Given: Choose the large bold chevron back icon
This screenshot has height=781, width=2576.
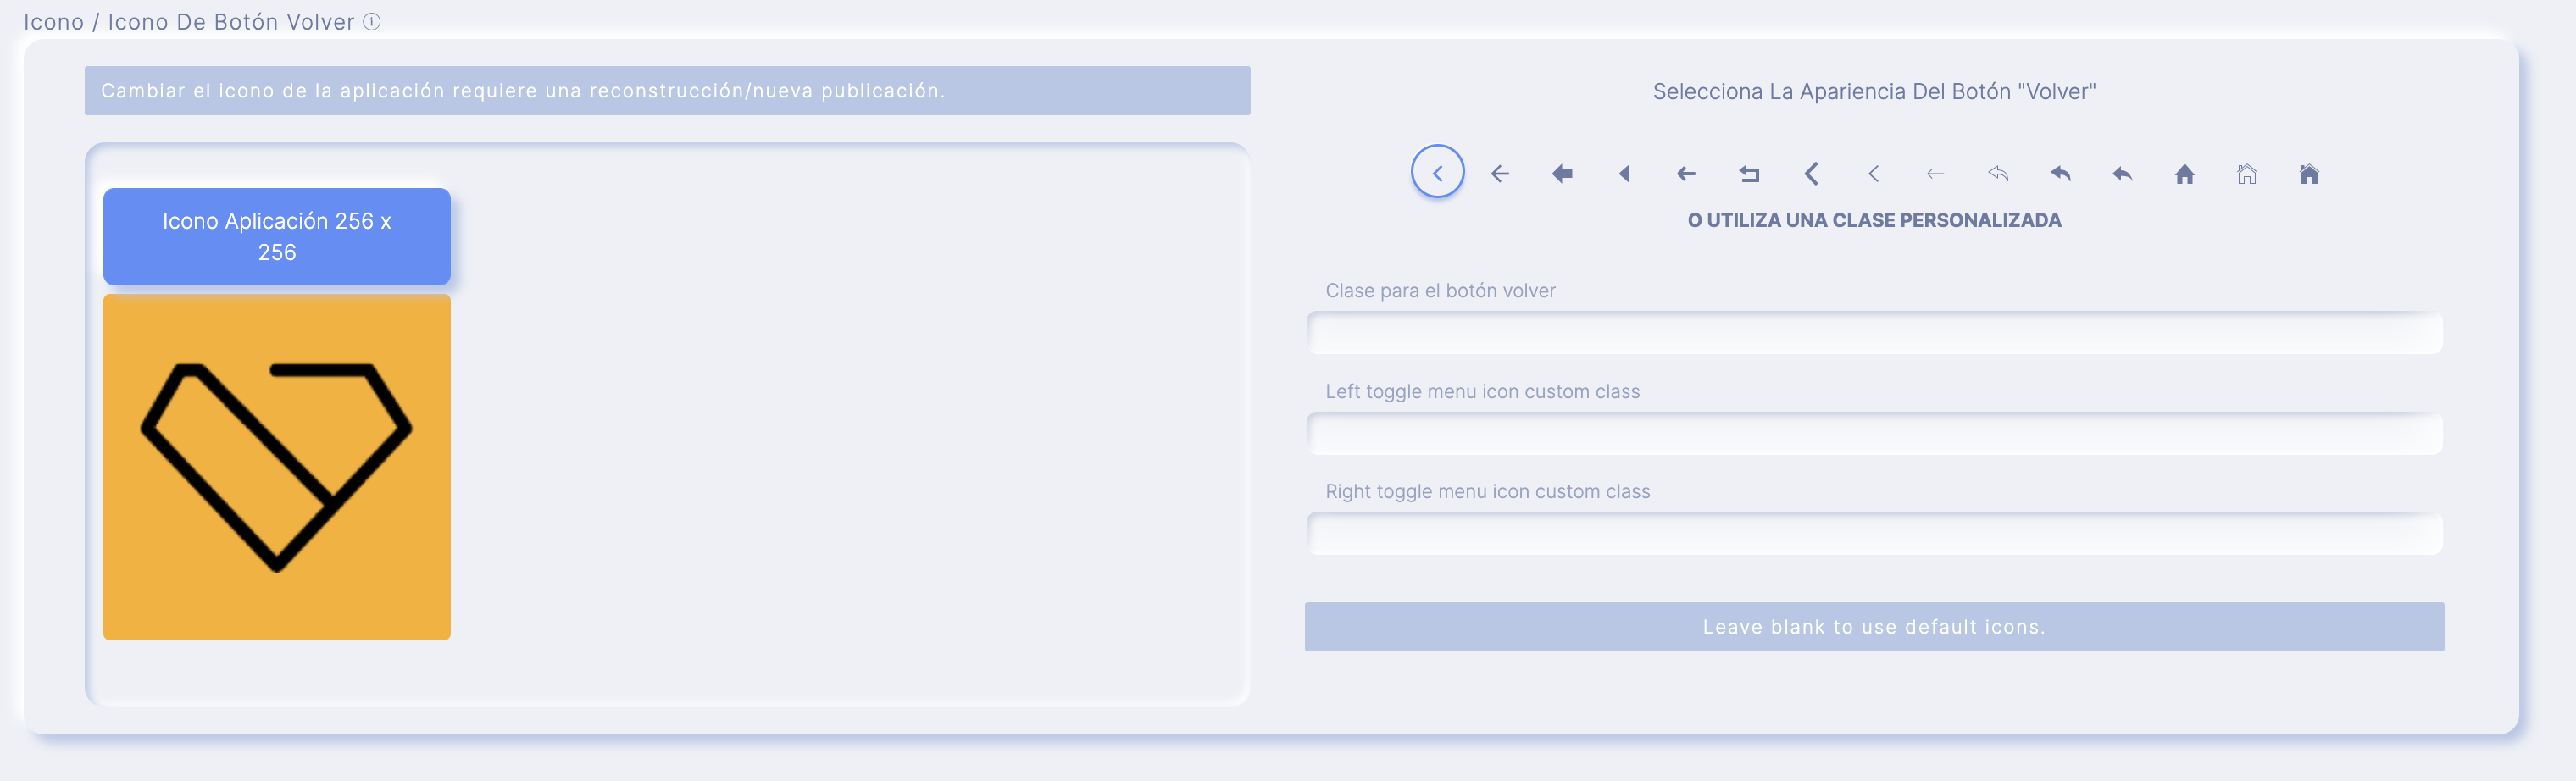Looking at the screenshot, I should click(x=1811, y=174).
